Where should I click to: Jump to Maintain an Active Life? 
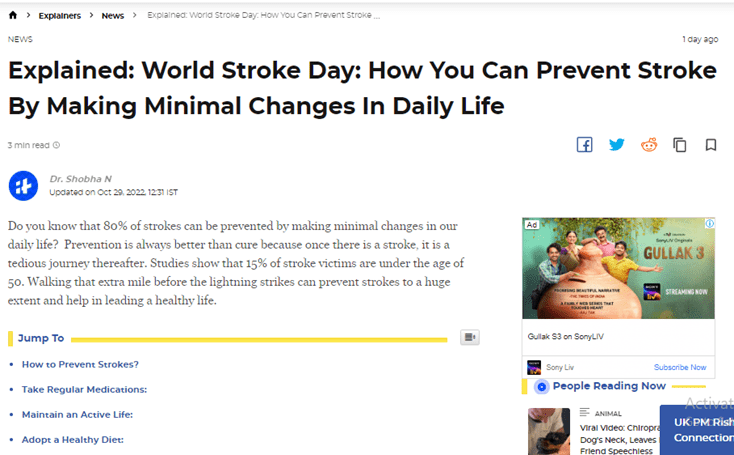[77, 414]
